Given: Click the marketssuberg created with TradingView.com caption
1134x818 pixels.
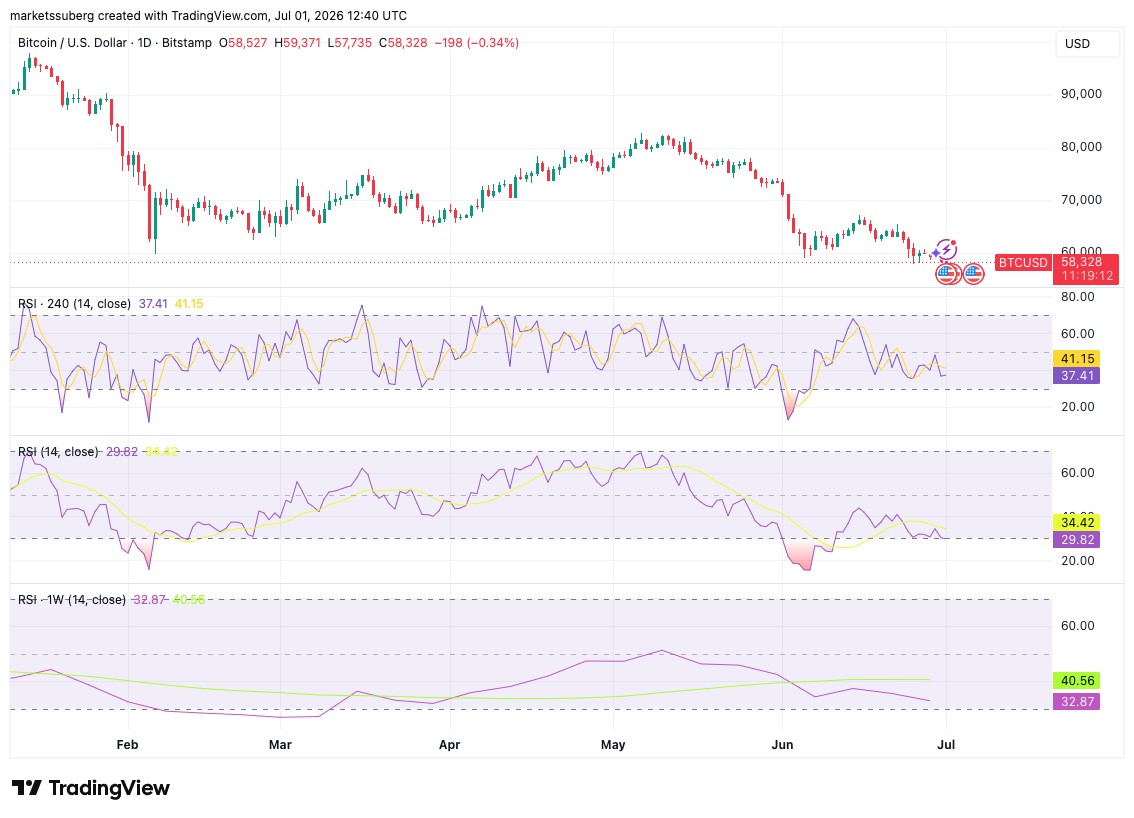Looking at the screenshot, I should [x=208, y=15].
